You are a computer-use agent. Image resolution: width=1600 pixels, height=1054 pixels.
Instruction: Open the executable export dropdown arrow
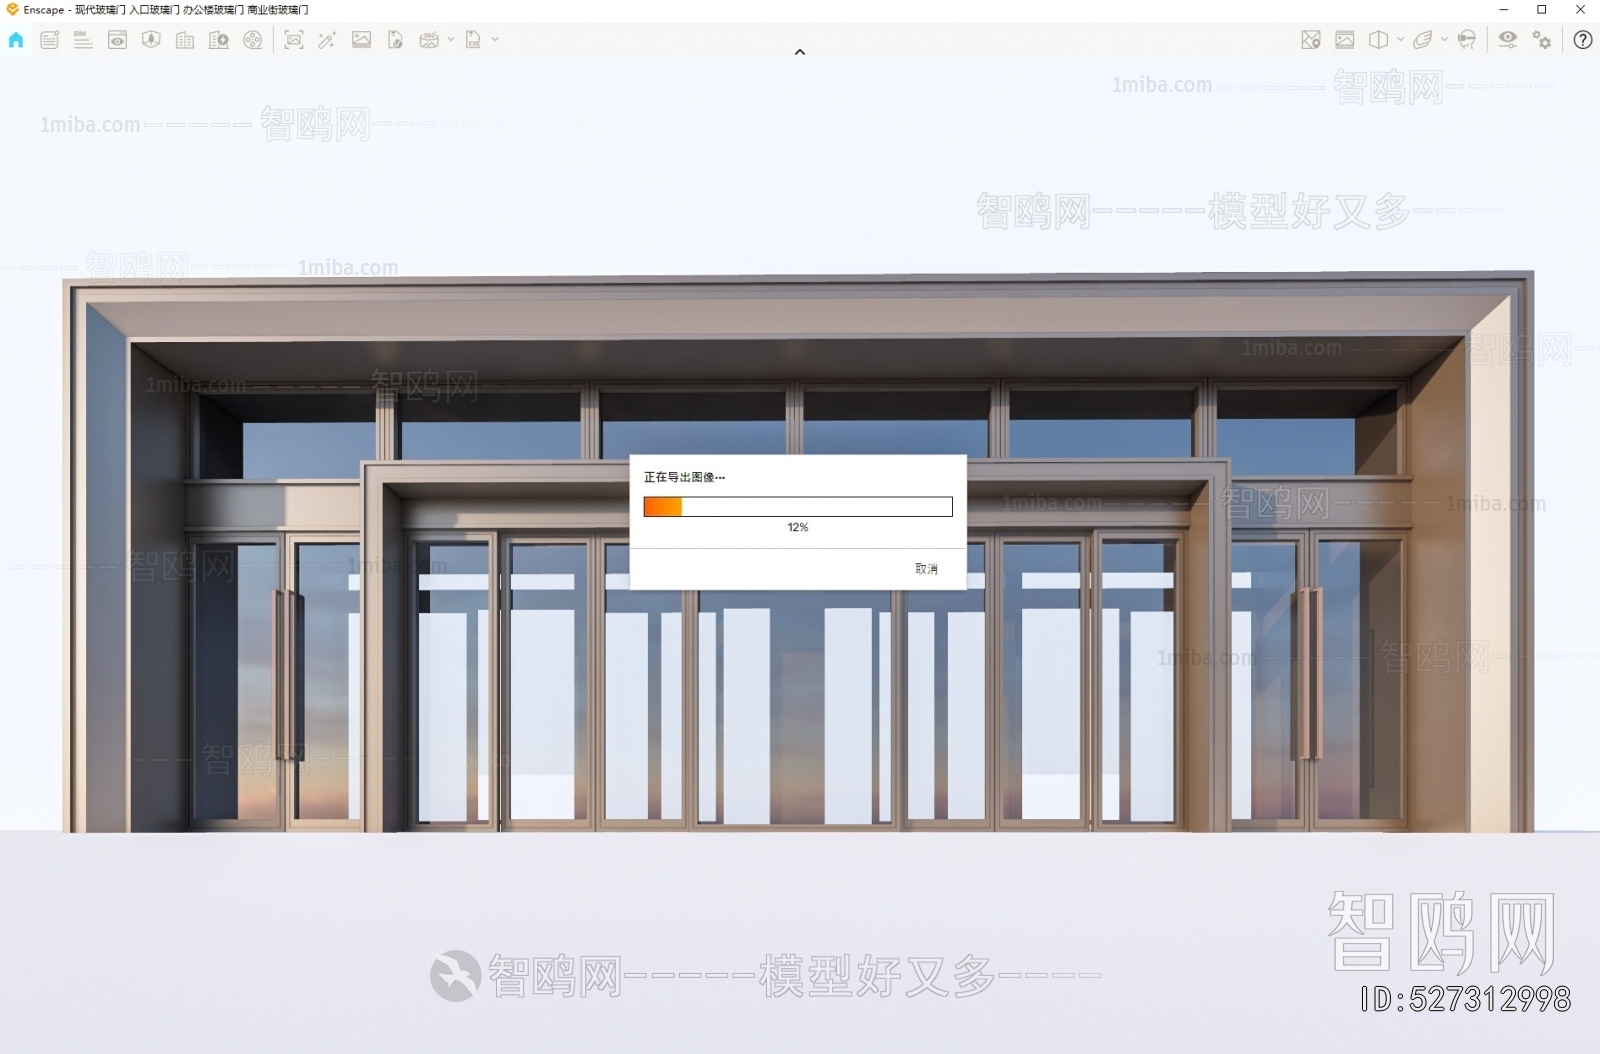(x=493, y=40)
